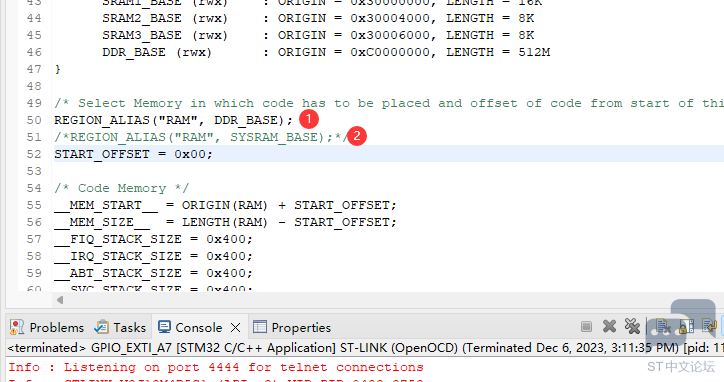This screenshot has height=382, width=724.
Task: Click the __MEM_START__ definition line
Action: click(x=225, y=205)
